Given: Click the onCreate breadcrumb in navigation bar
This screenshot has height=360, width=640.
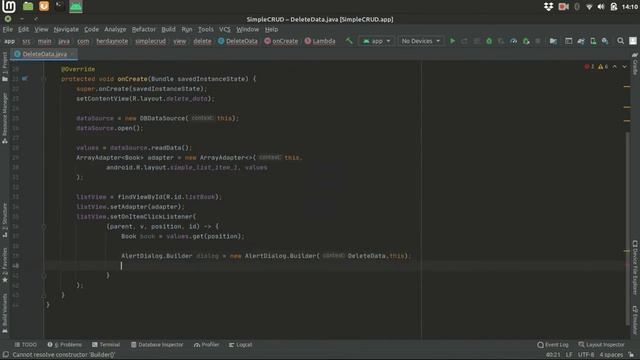Looking at the screenshot, I should [x=281, y=41].
